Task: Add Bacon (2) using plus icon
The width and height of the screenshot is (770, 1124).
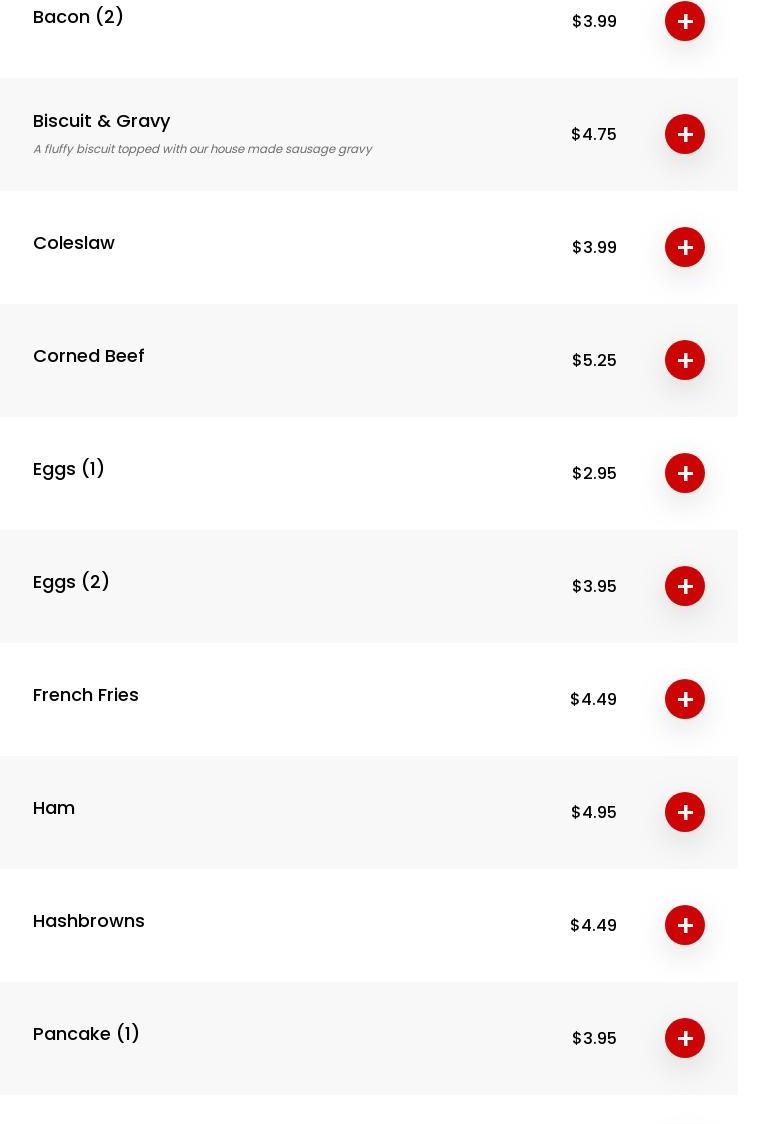Action: pyautogui.click(x=685, y=22)
